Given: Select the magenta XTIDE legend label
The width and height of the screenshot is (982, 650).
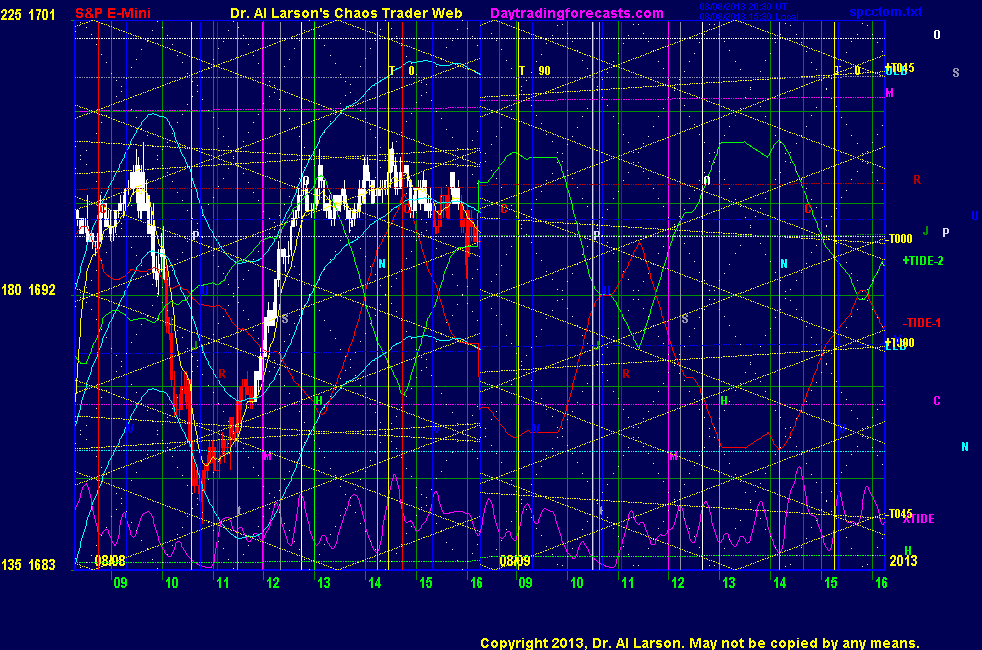Looking at the screenshot, I should tap(919, 519).
